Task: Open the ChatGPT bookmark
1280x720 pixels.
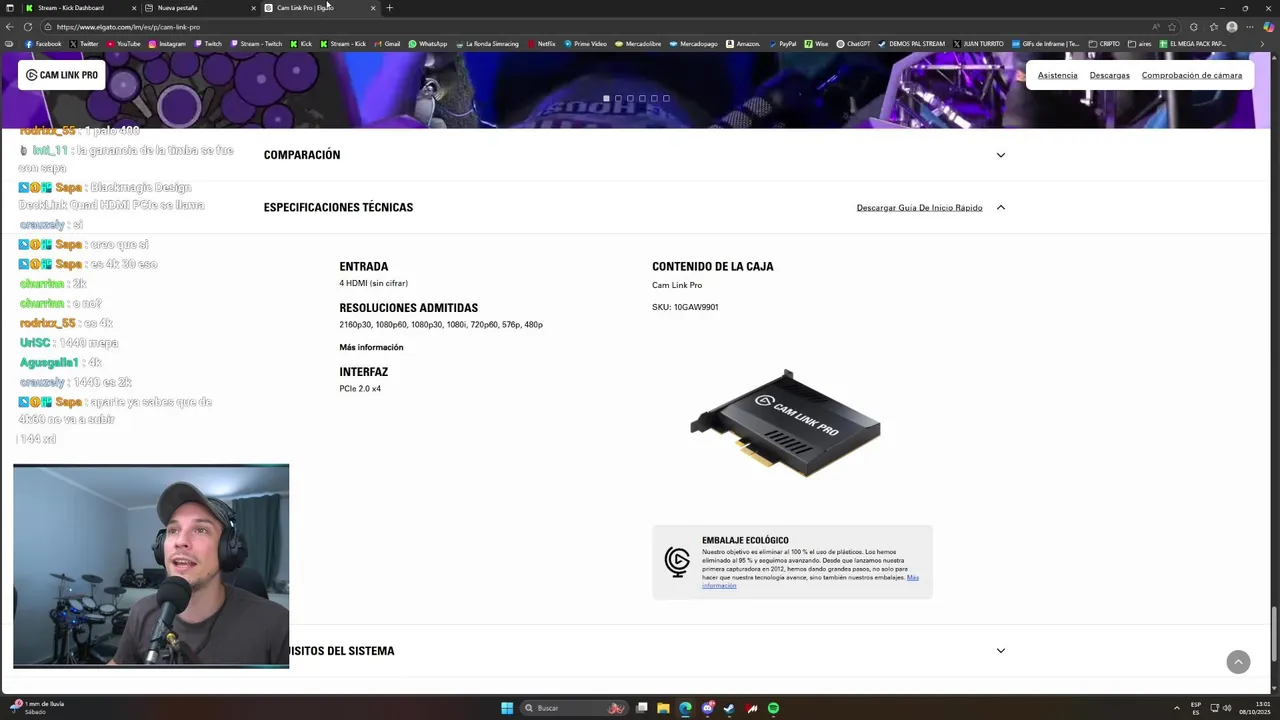Action: (854, 44)
